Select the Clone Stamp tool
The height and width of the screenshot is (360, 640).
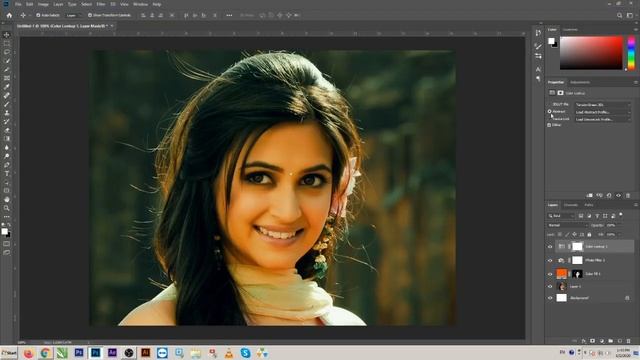[x=7, y=113]
